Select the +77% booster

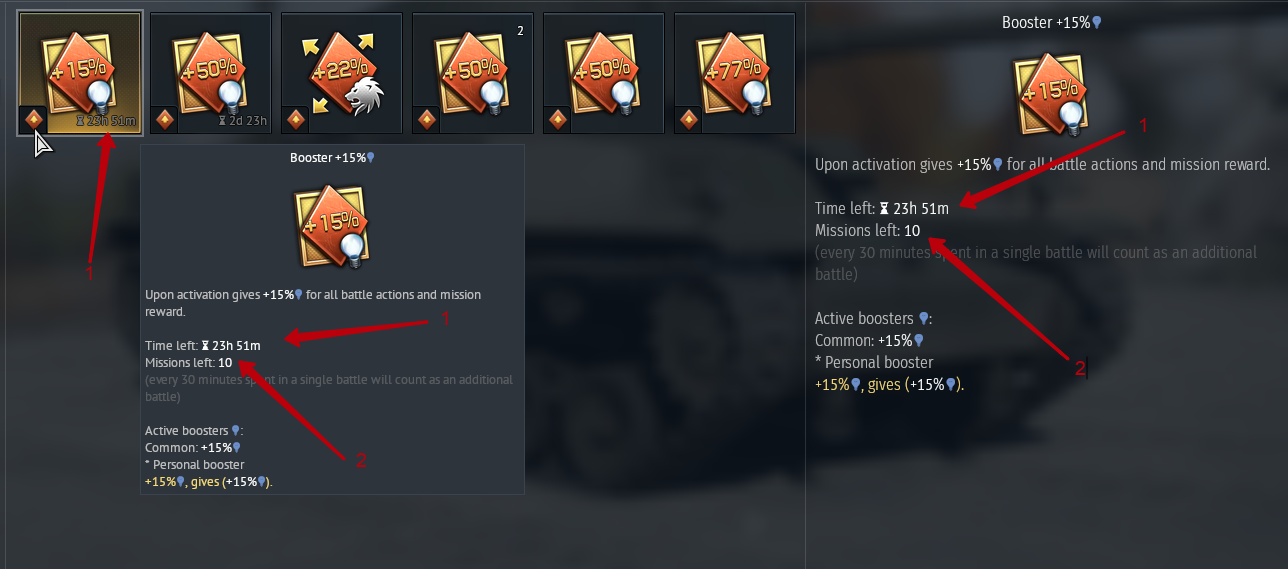coord(734,72)
